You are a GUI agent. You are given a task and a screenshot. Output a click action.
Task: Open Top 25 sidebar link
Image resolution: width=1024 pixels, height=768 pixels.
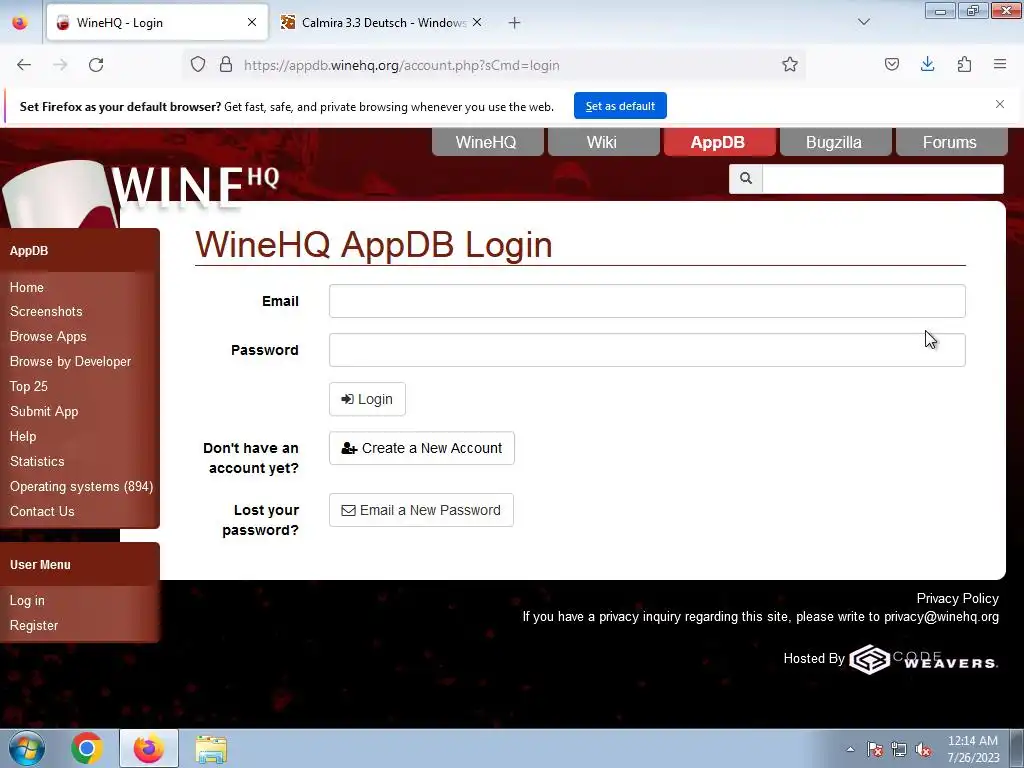point(29,386)
